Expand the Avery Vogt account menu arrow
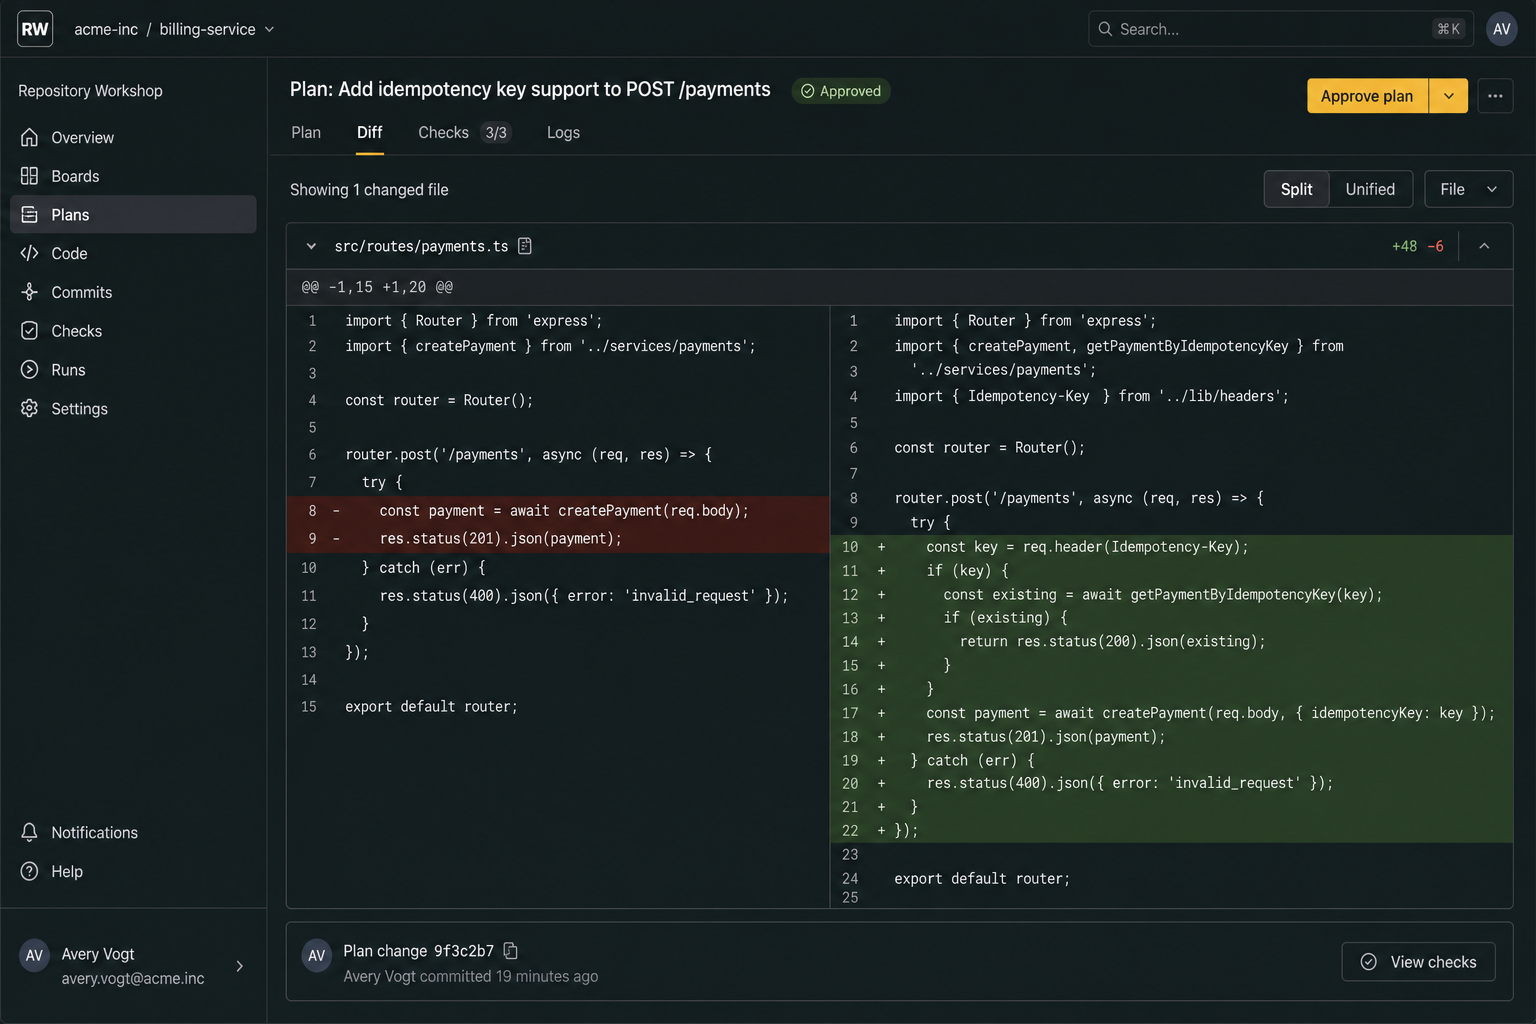This screenshot has height=1024, width=1536. (x=240, y=966)
